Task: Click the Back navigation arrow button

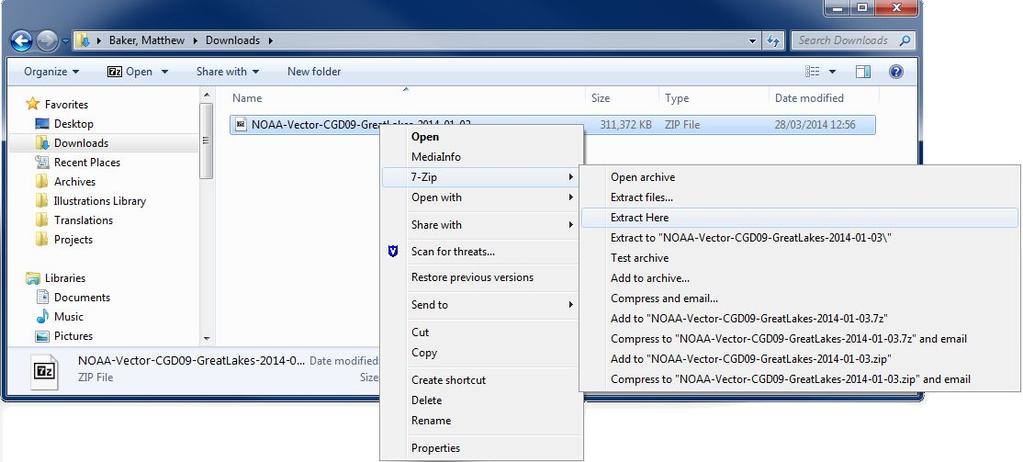Action: click(x=22, y=41)
